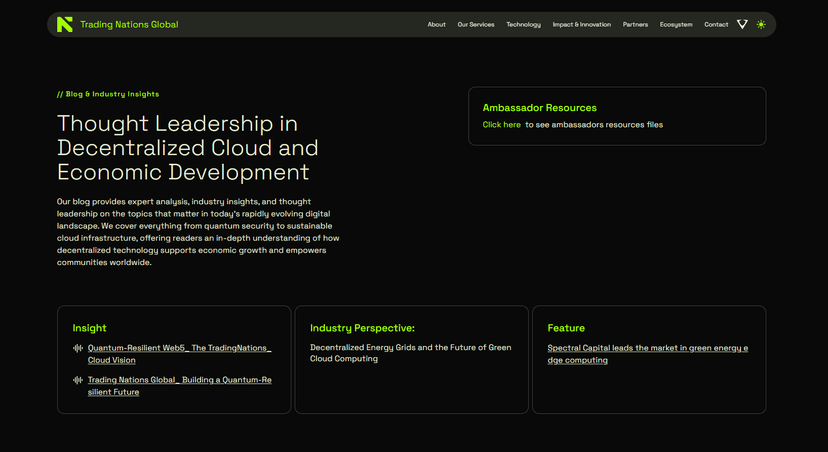
Task: Open the Trading Nations Global home link
Action: 129,24
